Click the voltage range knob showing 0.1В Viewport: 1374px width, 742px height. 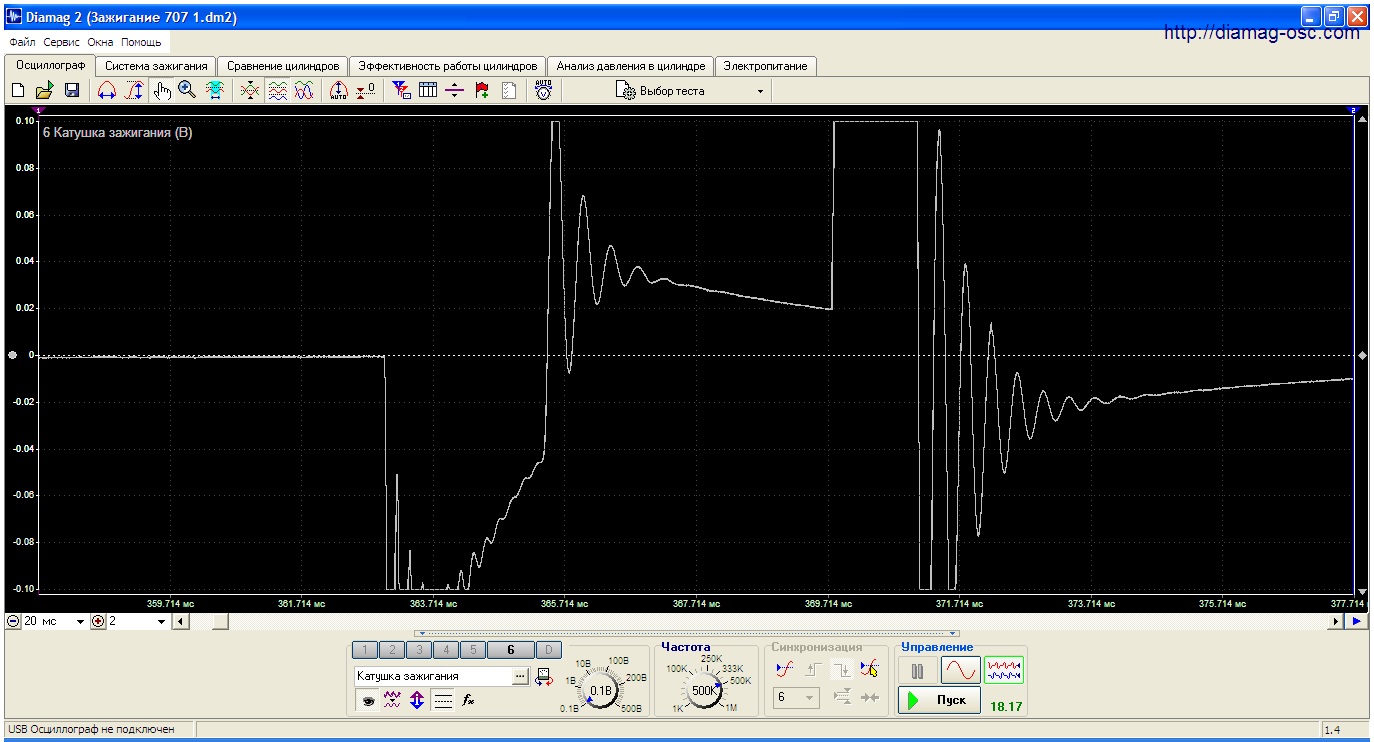[x=601, y=691]
